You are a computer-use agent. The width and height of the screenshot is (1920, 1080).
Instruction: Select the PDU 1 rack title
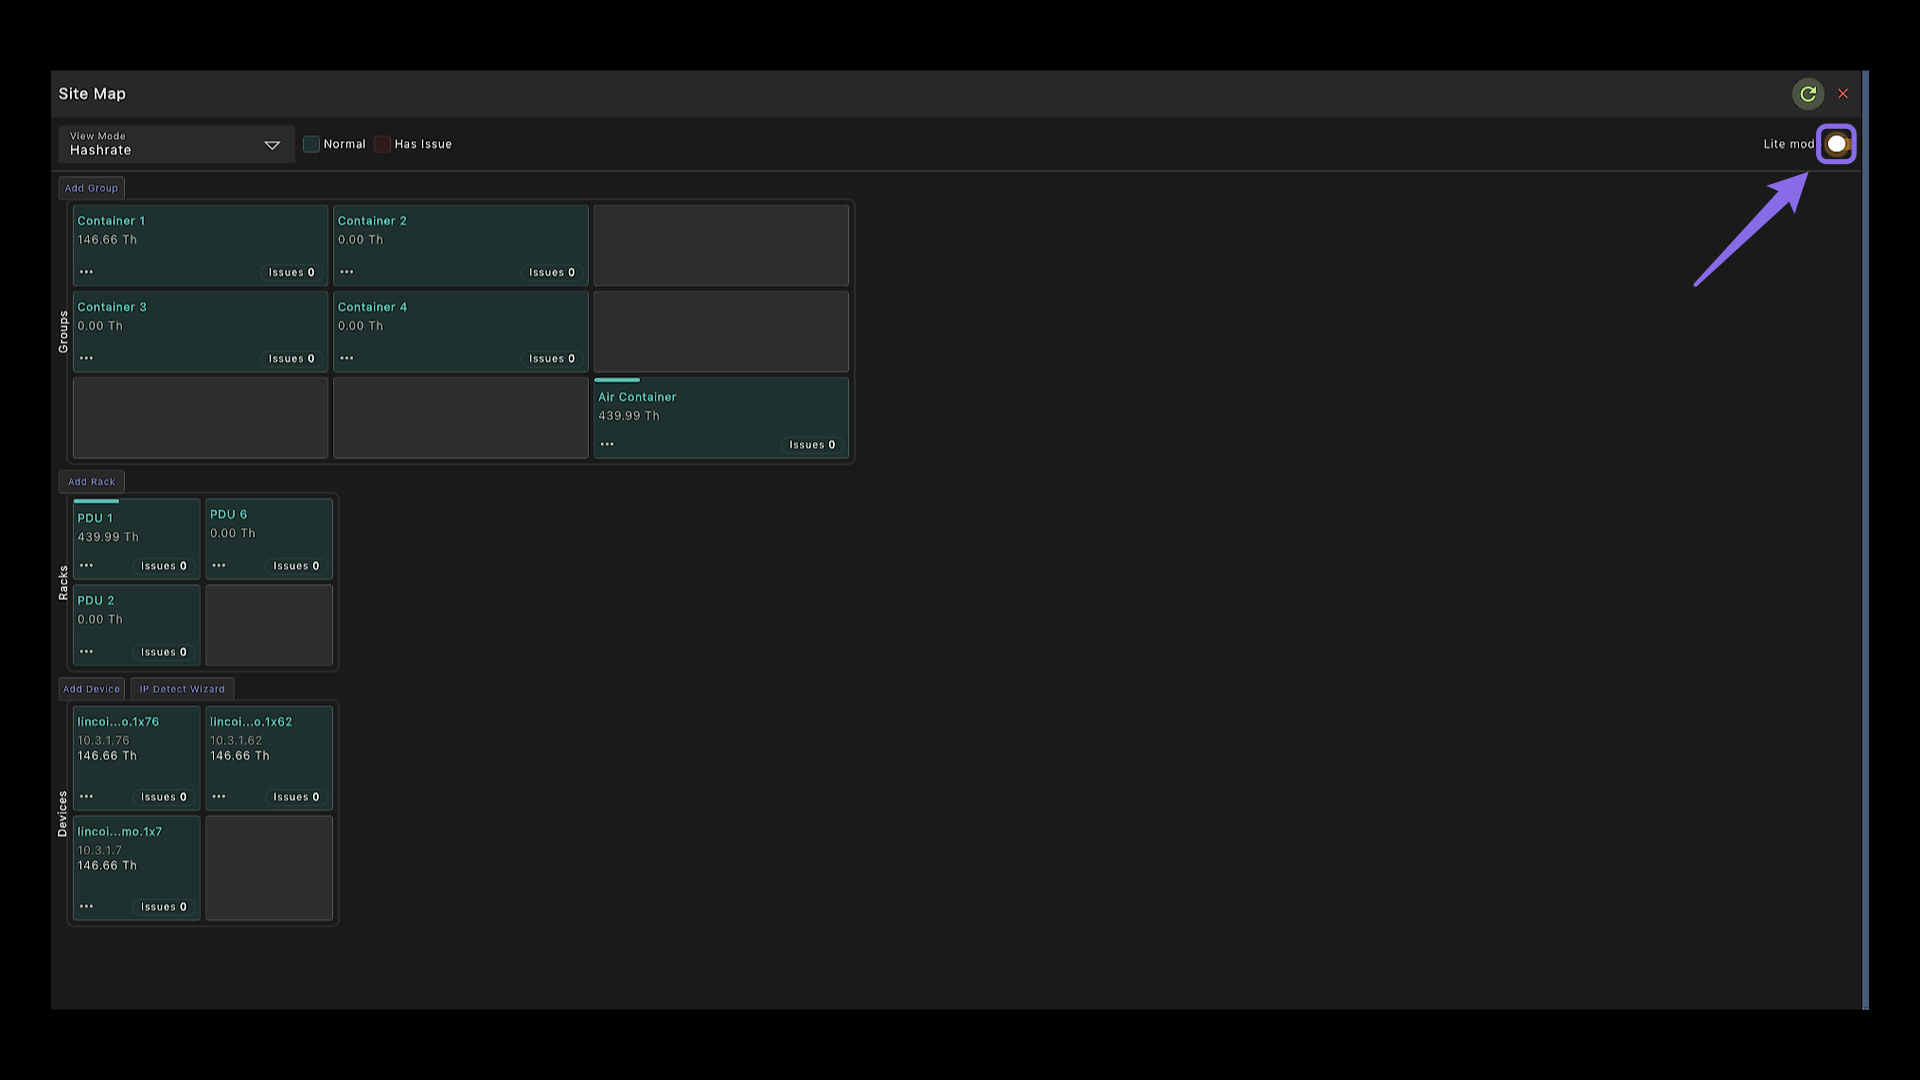coord(95,518)
